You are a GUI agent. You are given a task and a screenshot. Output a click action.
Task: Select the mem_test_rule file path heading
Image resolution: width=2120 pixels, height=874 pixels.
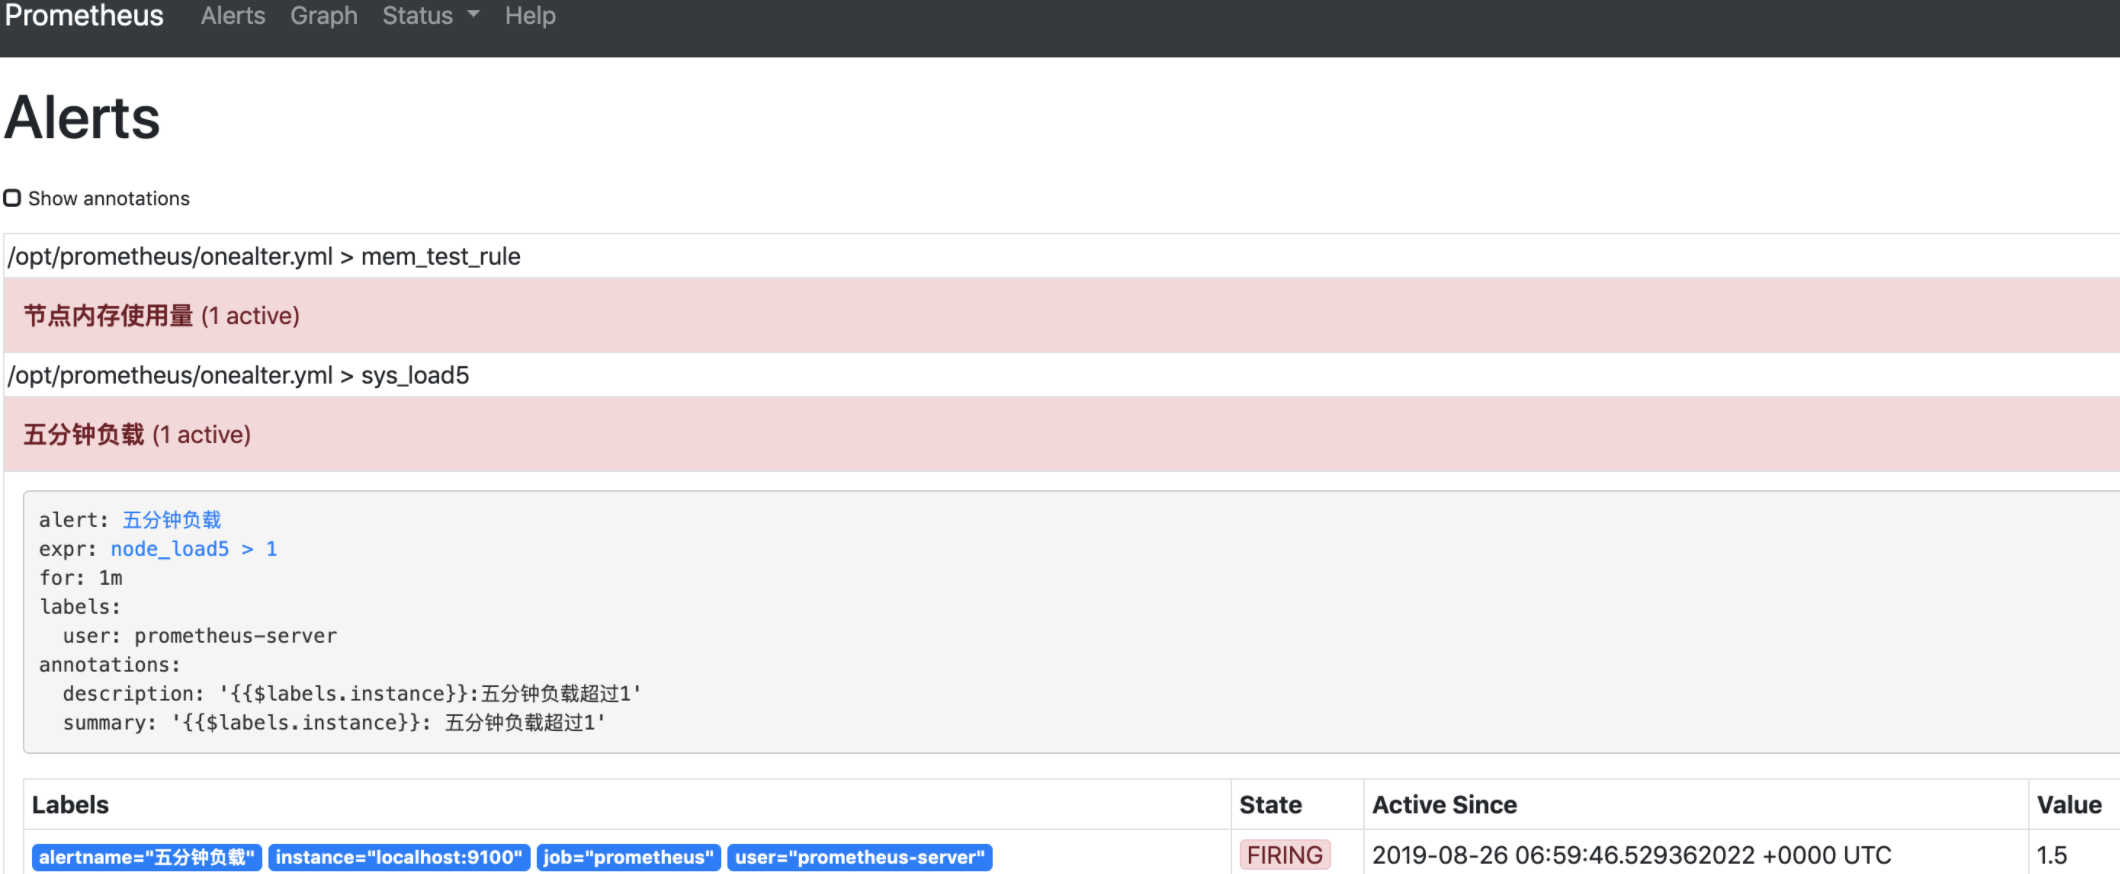[x=264, y=257]
